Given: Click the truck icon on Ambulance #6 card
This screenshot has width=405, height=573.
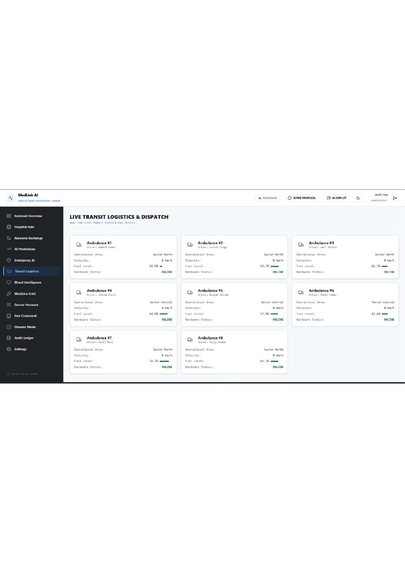Looking at the screenshot, I should (301, 292).
